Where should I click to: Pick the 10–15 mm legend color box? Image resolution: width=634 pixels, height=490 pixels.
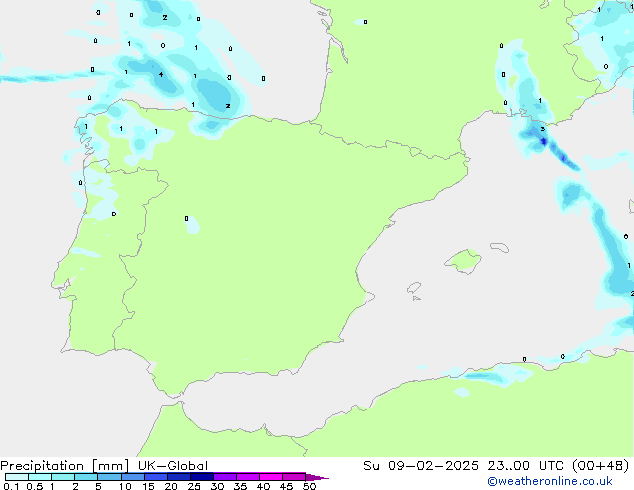point(132,477)
